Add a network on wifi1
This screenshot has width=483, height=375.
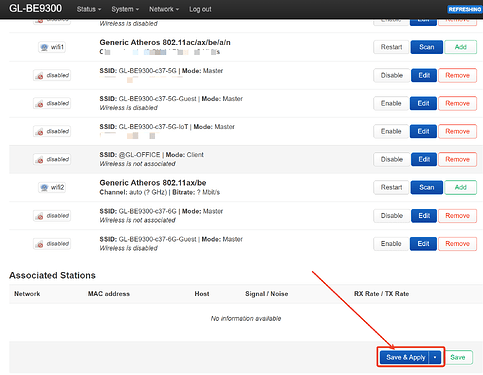[461, 47]
